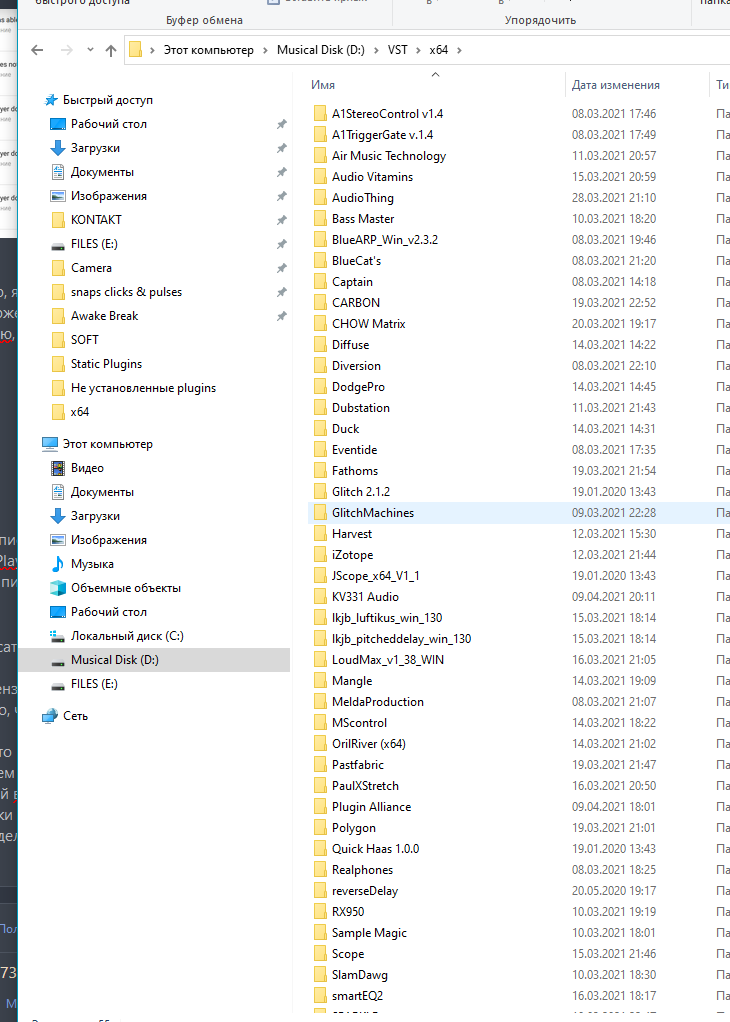Click the 'Музыка' note icon
730x1022 pixels.
(58, 564)
